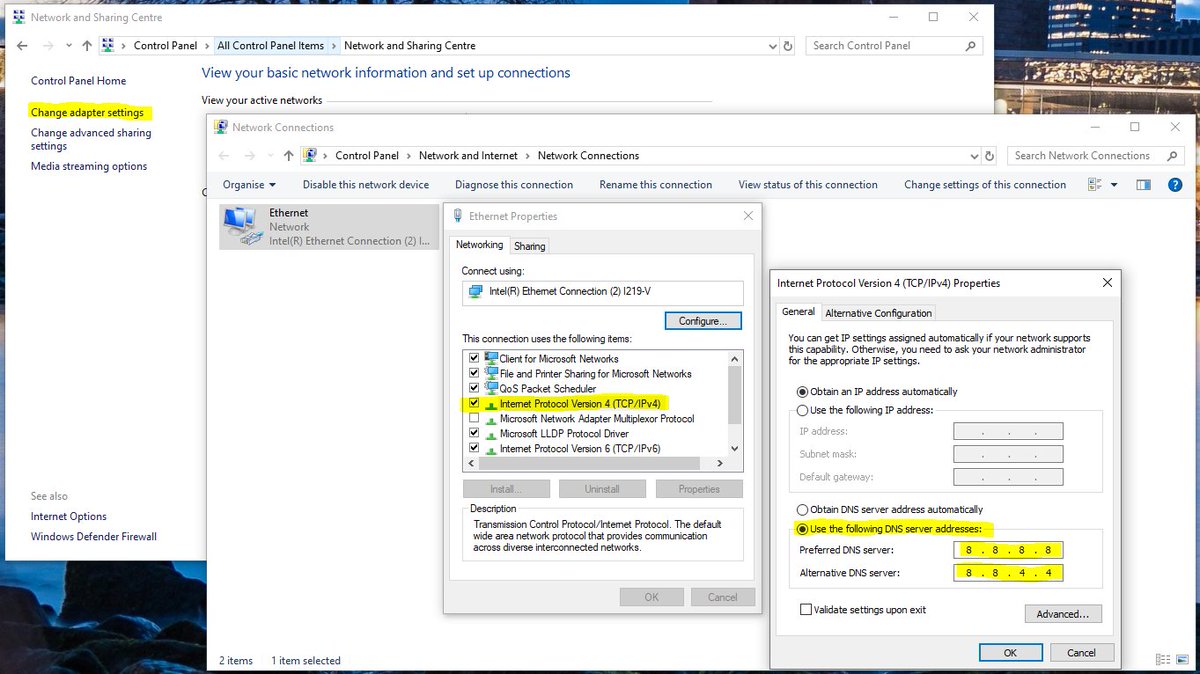This screenshot has height=674, width=1200.
Task: Select Obtain DNS server address automatically
Action: 803,509
